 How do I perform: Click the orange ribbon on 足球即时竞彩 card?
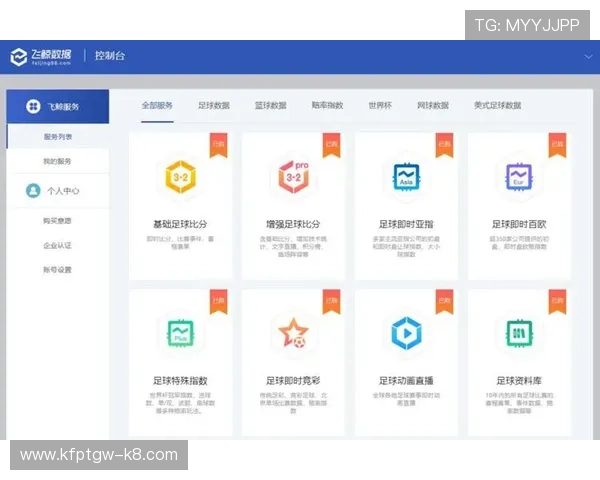pyautogui.click(x=331, y=302)
